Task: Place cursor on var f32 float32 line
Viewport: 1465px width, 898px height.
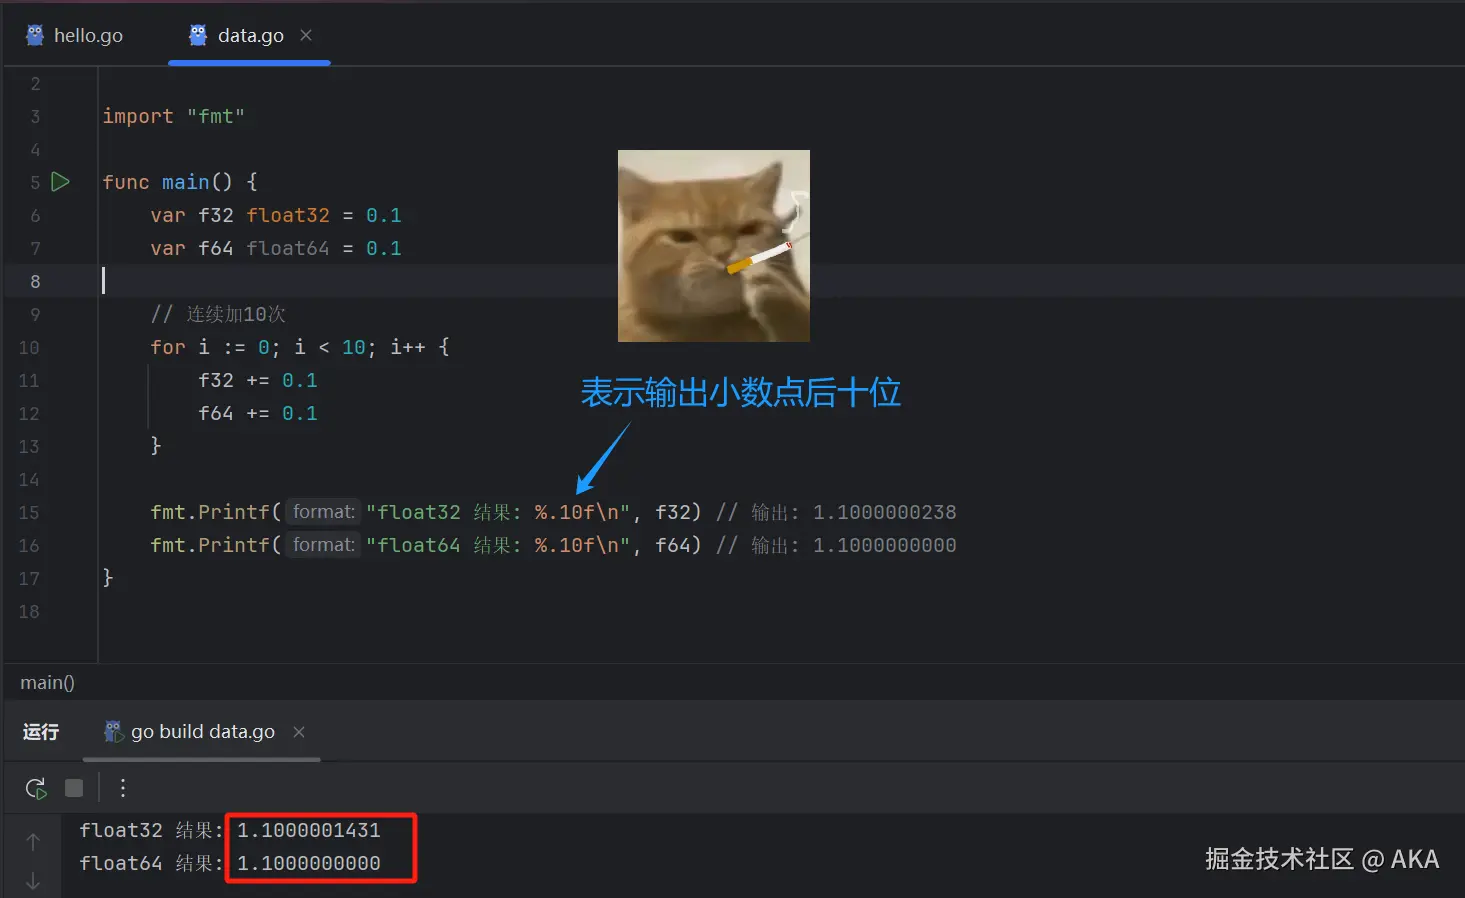Action: tap(276, 215)
